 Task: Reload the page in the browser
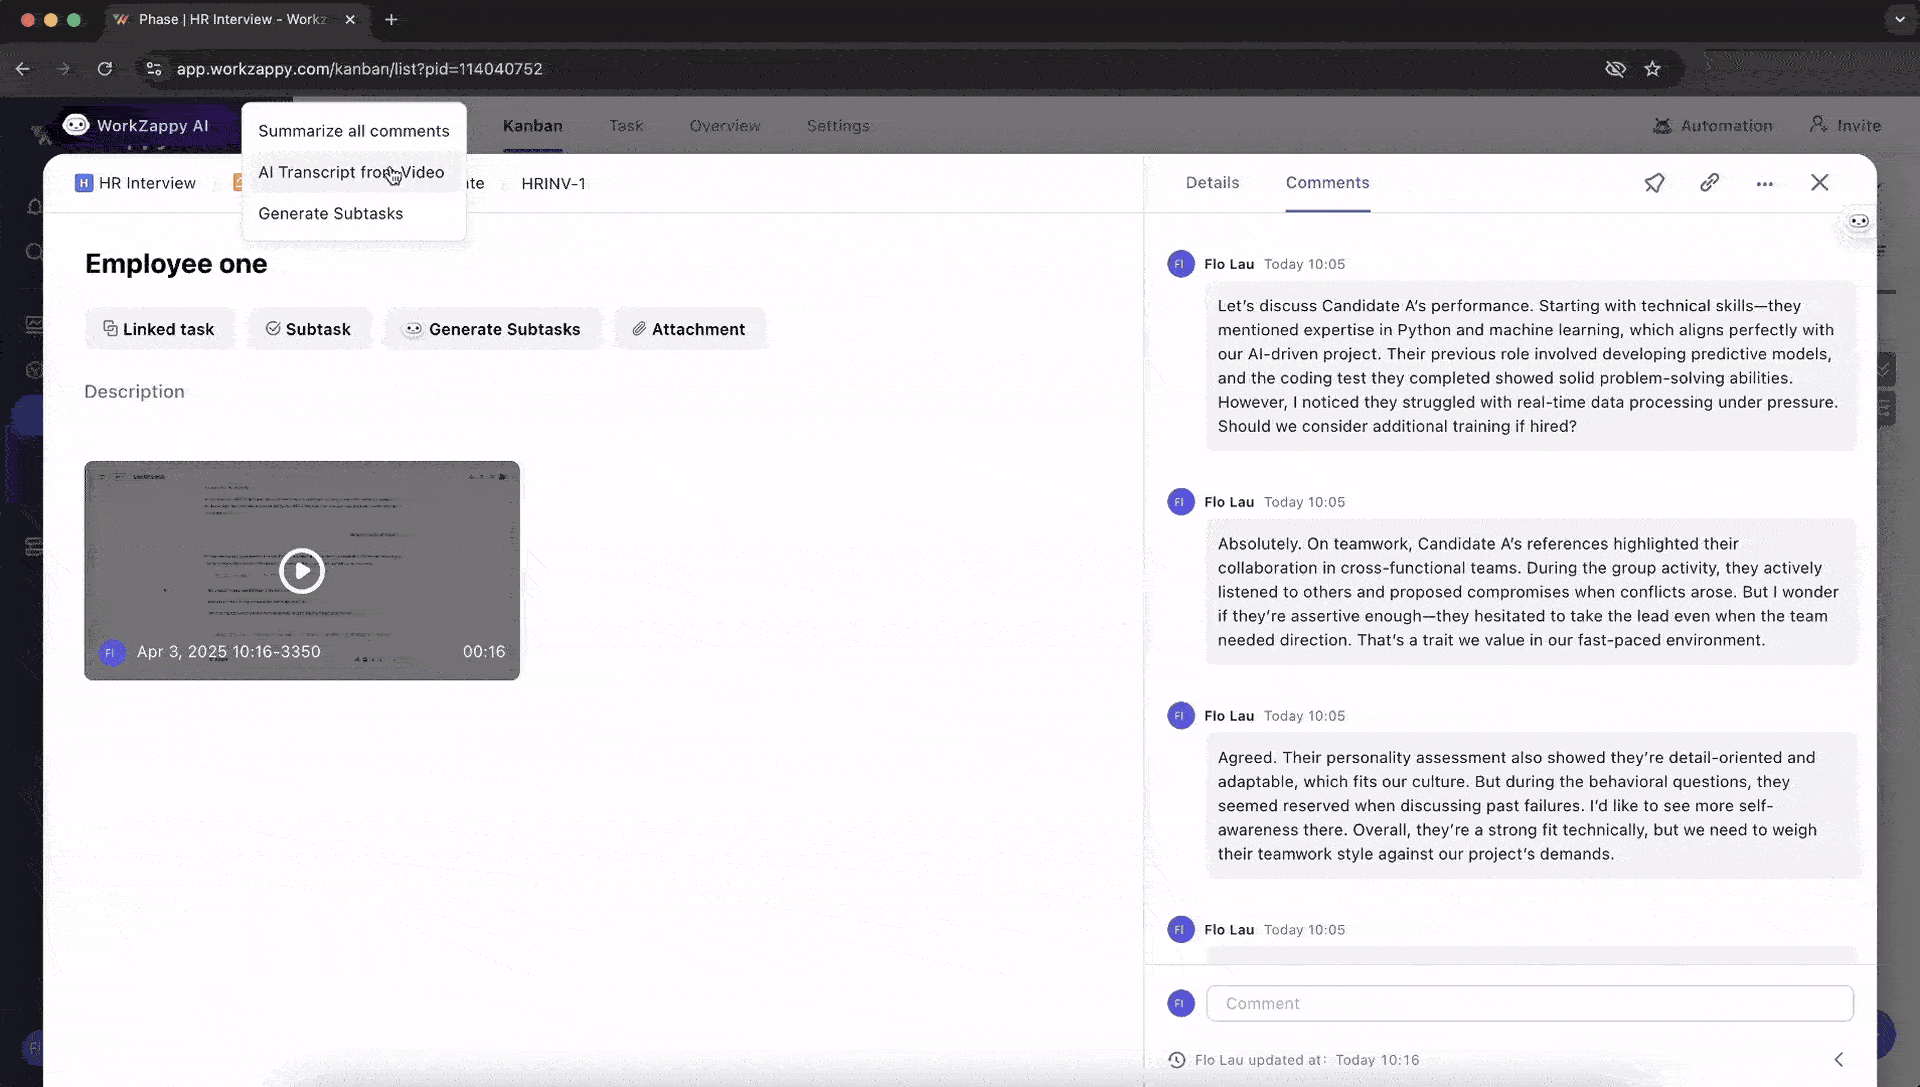pyautogui.click(x=105, y=69)
